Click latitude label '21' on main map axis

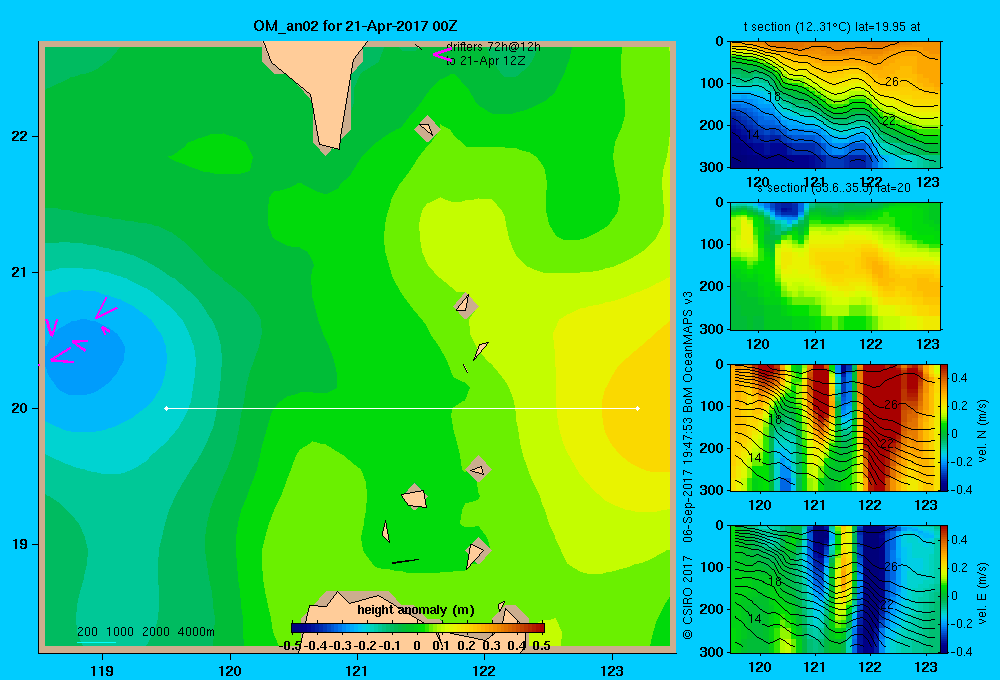pyautogui.click(x=20, y=272)
